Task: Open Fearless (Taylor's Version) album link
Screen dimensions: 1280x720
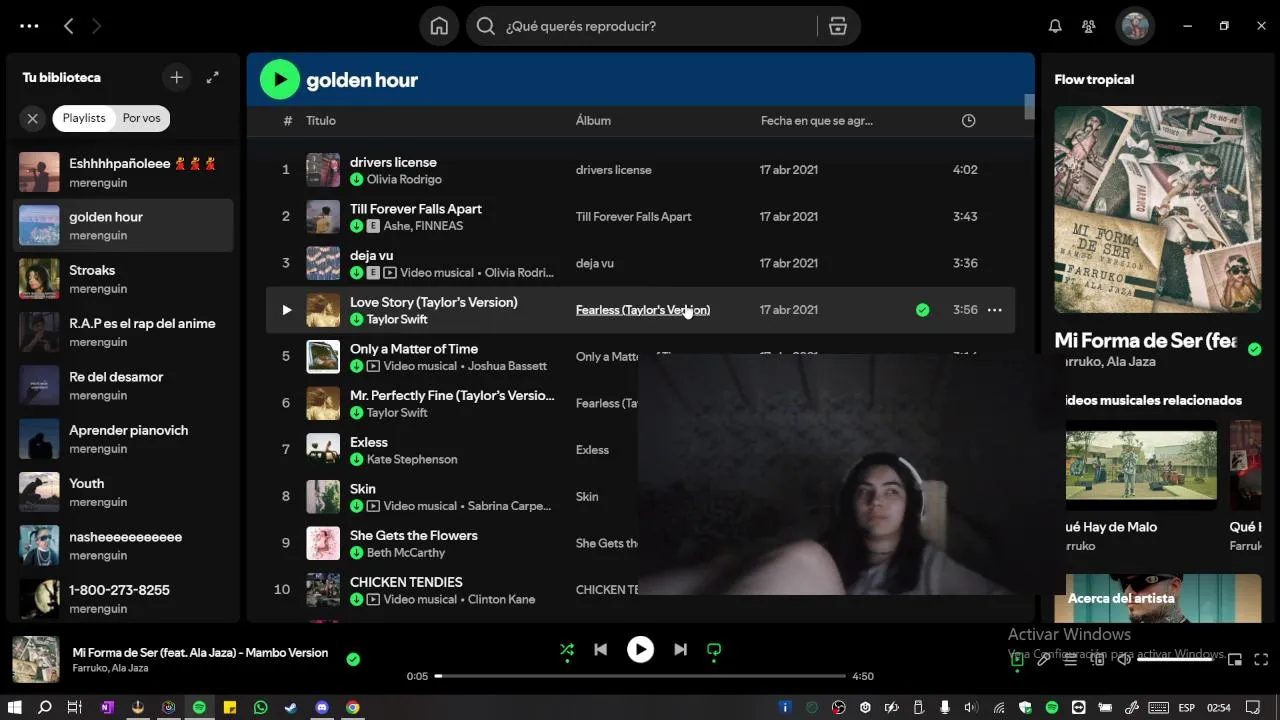Action: point(643,310)
